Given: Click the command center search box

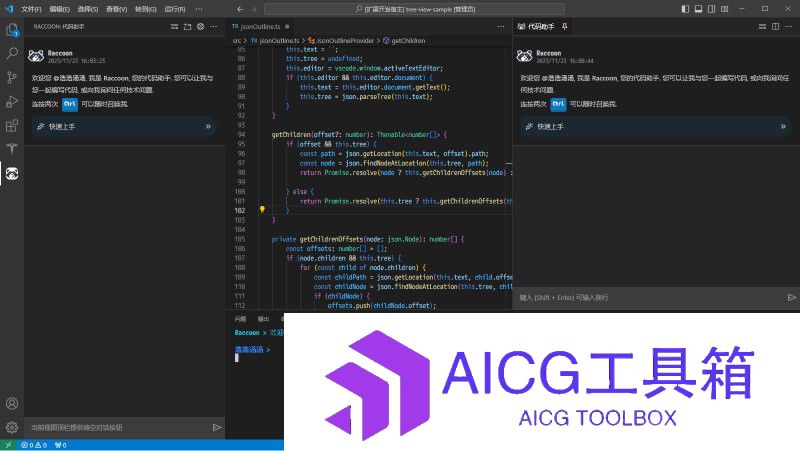Looking at the screenshot, I should pos(414,9).
